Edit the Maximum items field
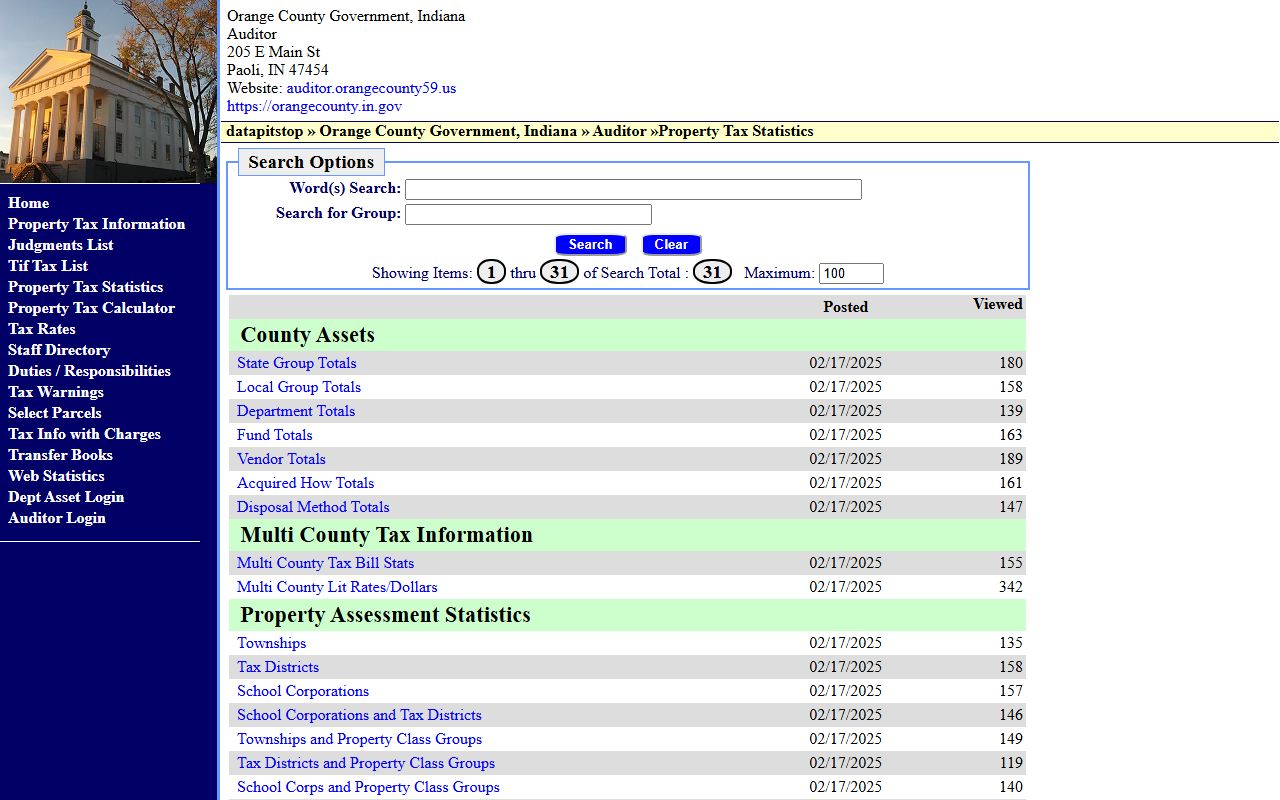1280x800 pixels. pyautogui.click(x=851, y=273)
